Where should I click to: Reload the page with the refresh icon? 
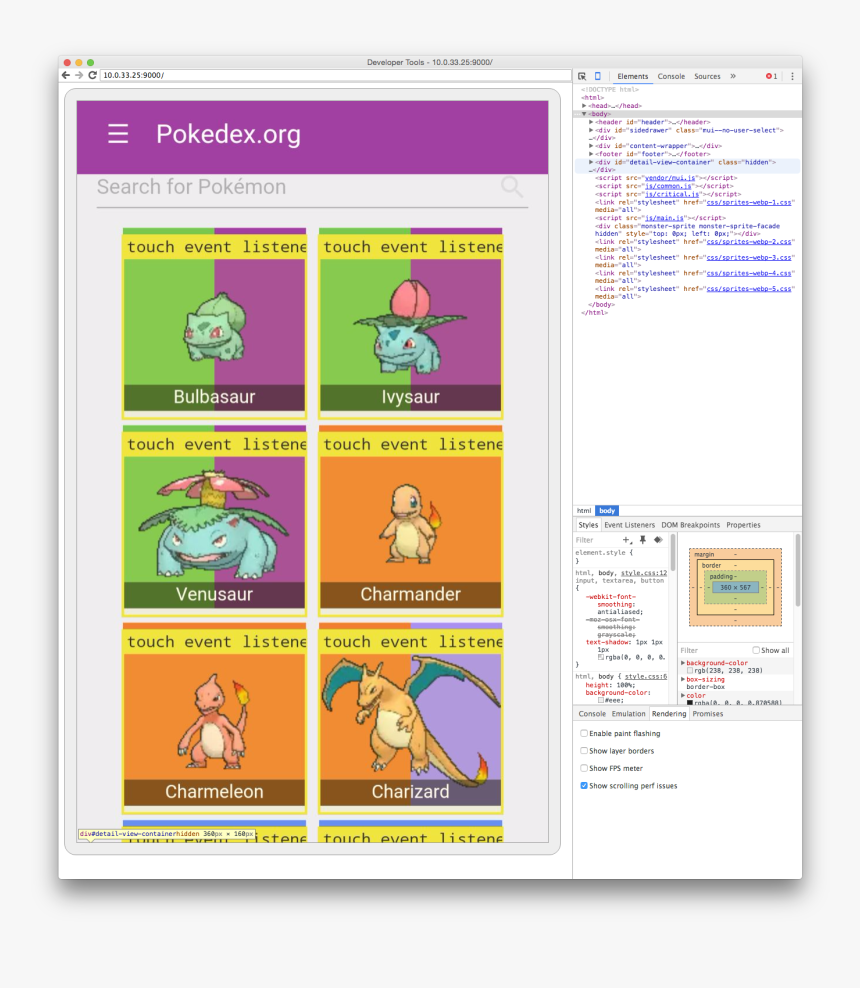pyautogui.click(x=92, y=75)
